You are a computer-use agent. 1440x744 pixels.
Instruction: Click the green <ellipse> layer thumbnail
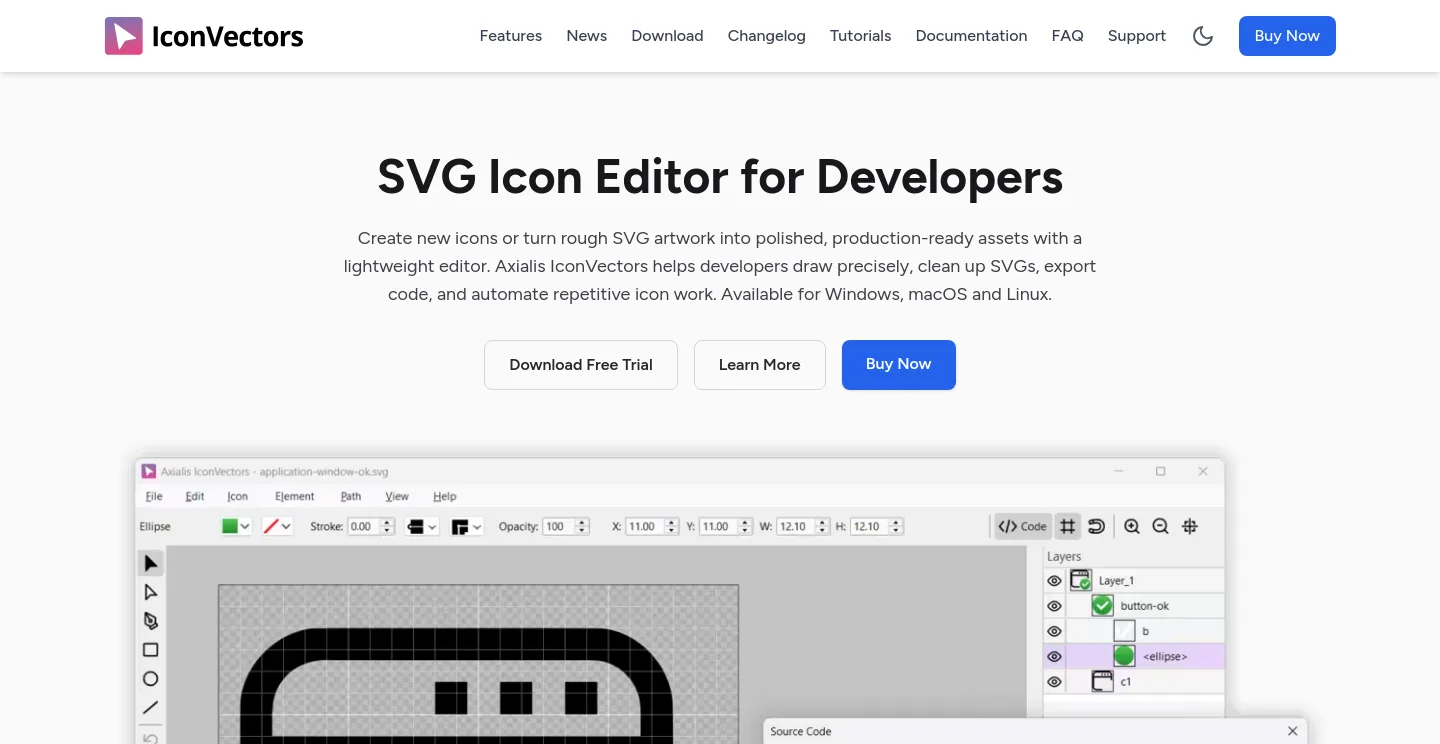click(x=1124, y=656)
